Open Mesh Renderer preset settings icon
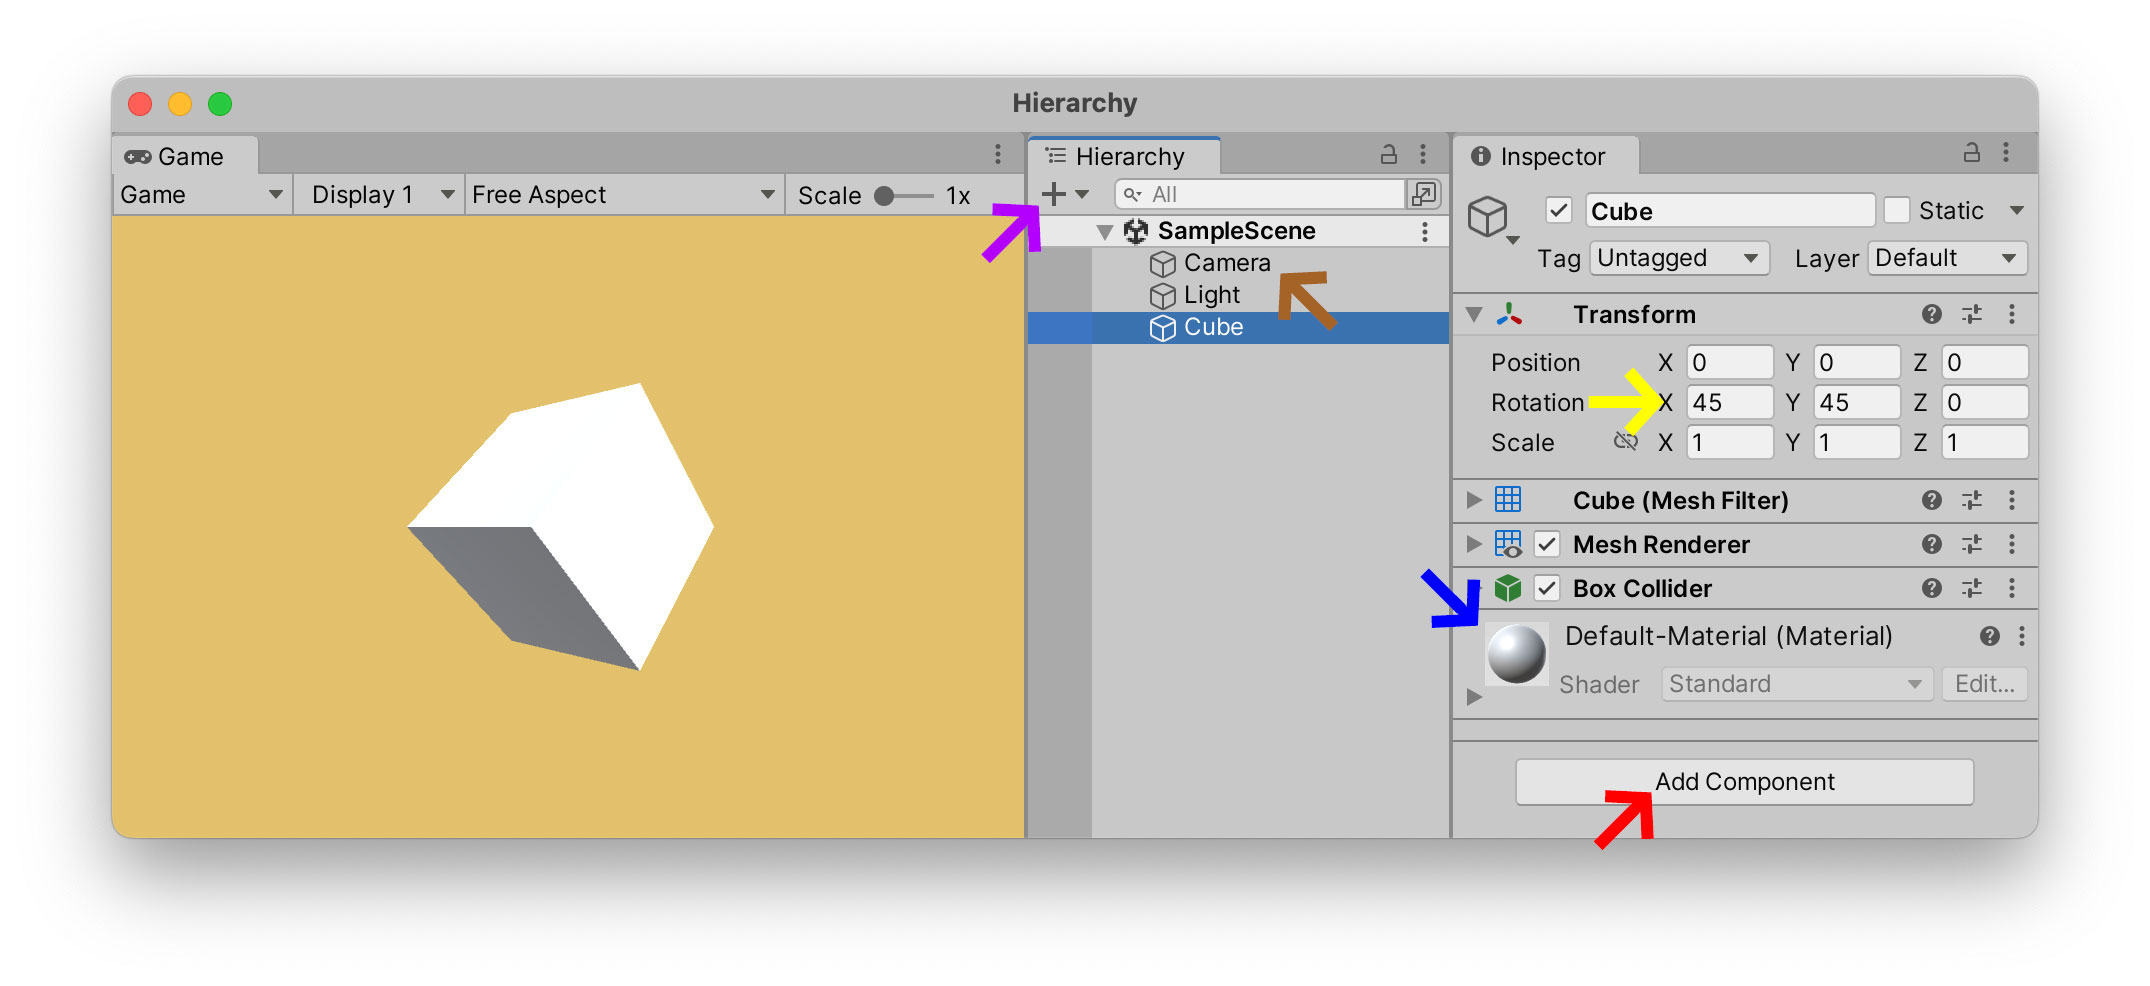2150x986 pixels. 1971,545
